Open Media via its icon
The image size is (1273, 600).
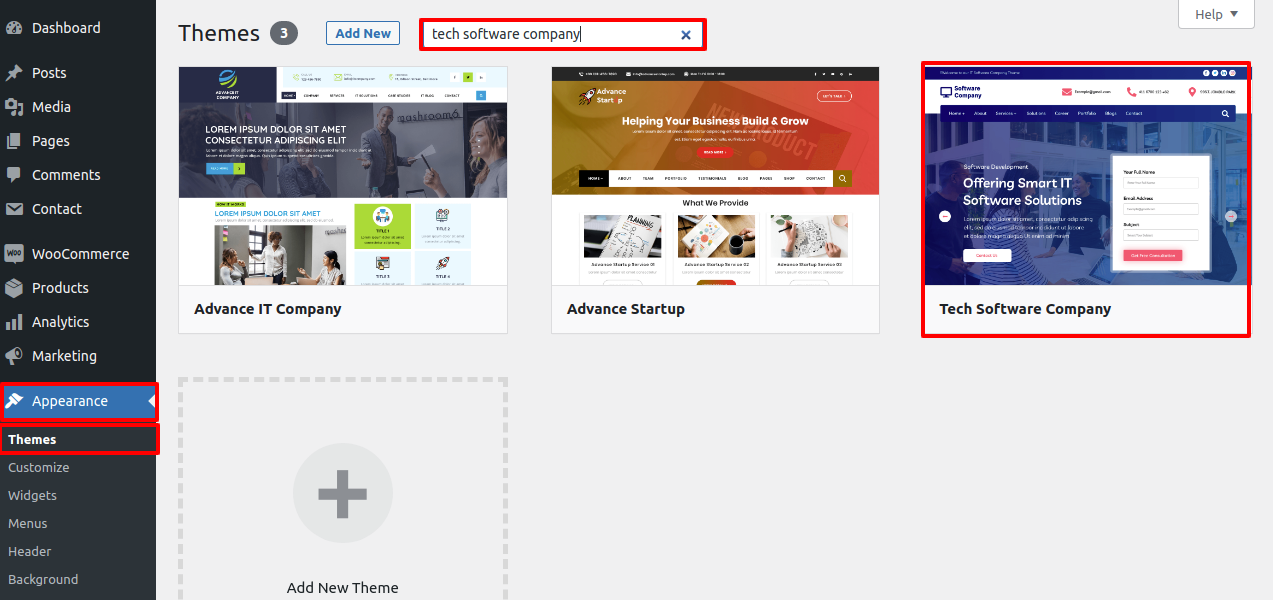[x=14, y=107]
